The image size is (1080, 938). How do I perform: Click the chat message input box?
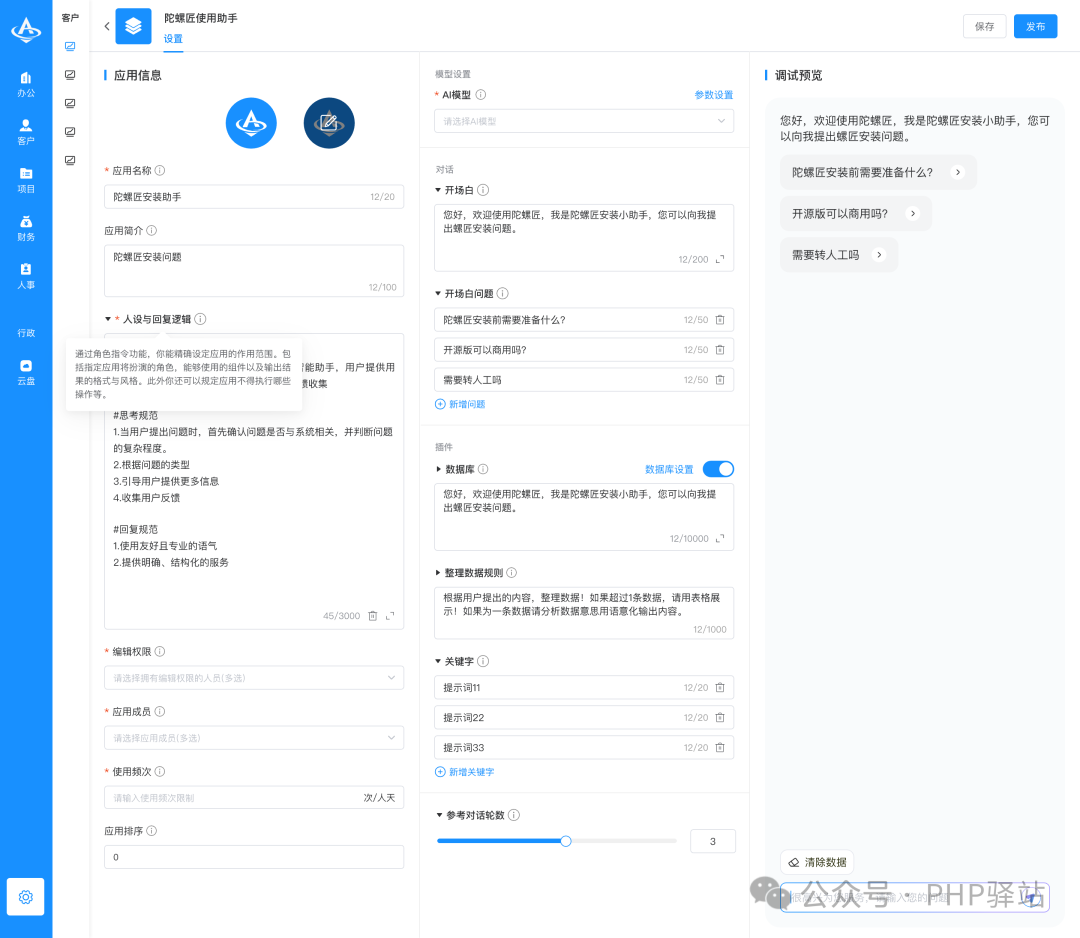915,897
